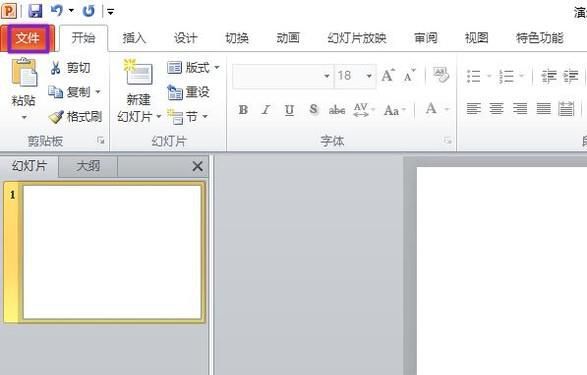Click the Columns icon in paragraph group
587x375 pixels.
click(x=566, y=109)
